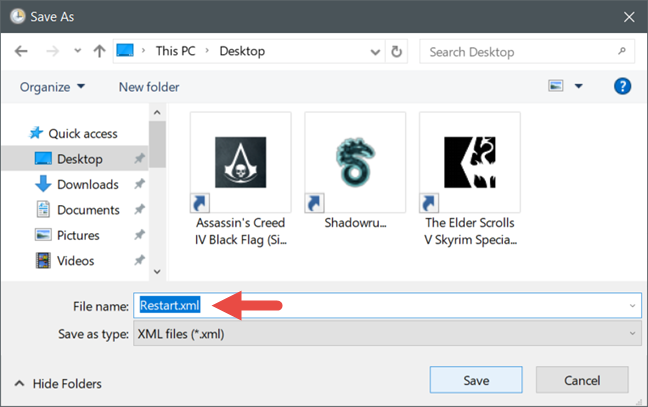Click the Cancel button
This screenshot has height=407, width=648.
(582, 380)
